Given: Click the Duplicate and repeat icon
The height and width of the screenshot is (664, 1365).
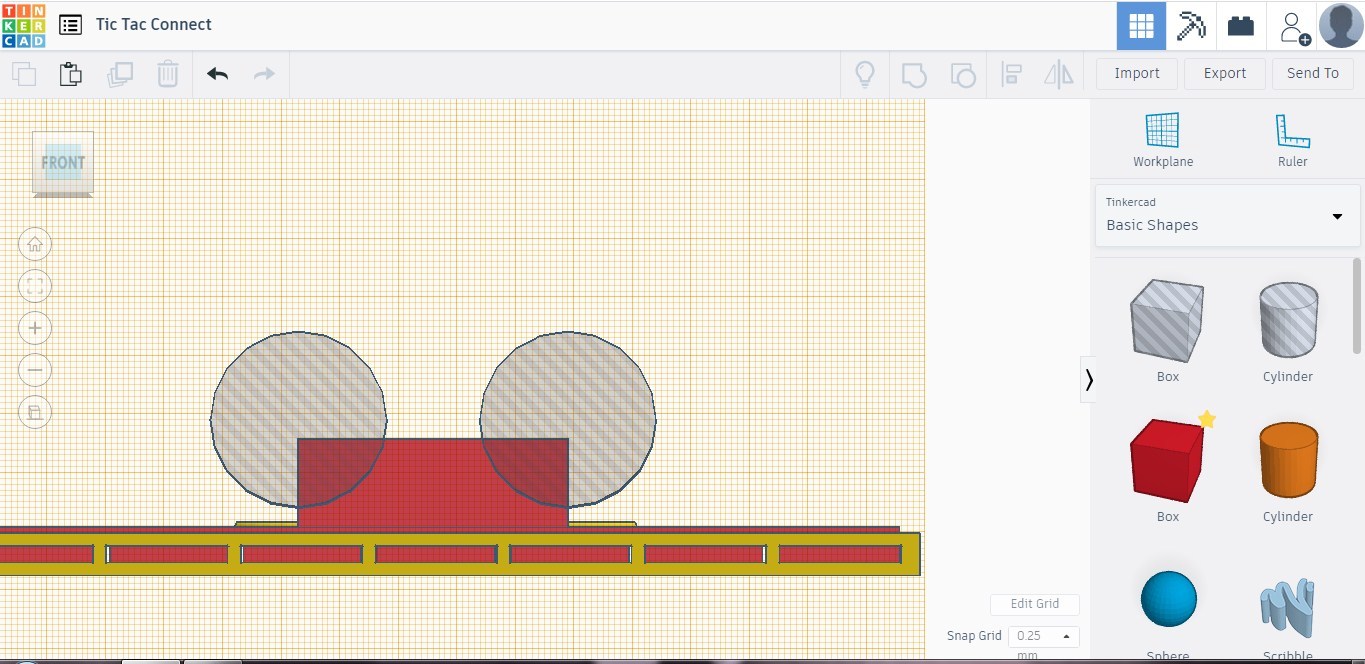Looking at the screenshot, I should point(120,74).
